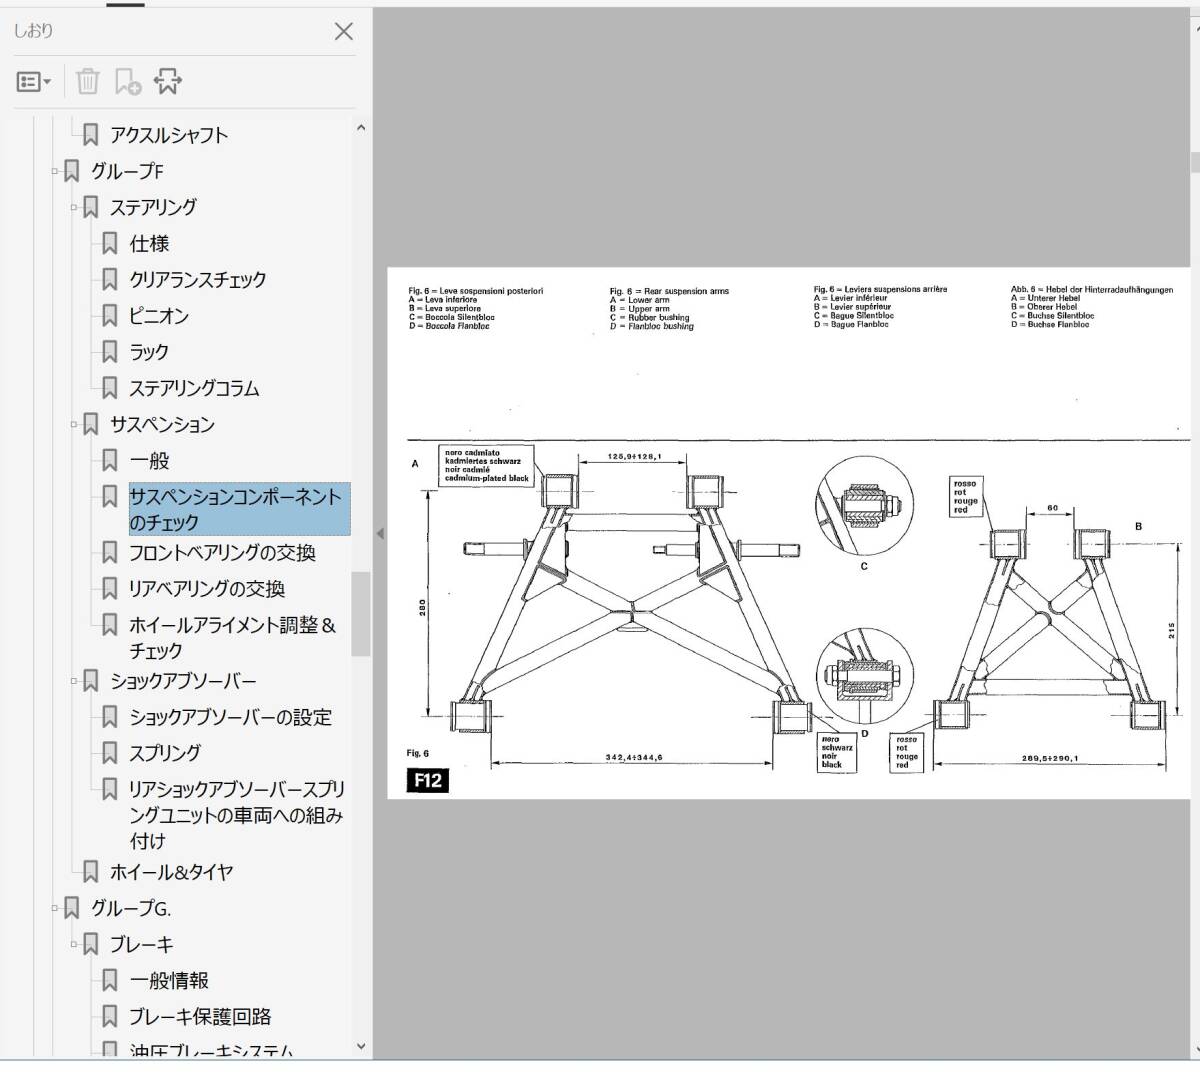Open ホイールアライメント調整＆チェック bookmark
The image size is (1200, 1074).
pos(232,637)
